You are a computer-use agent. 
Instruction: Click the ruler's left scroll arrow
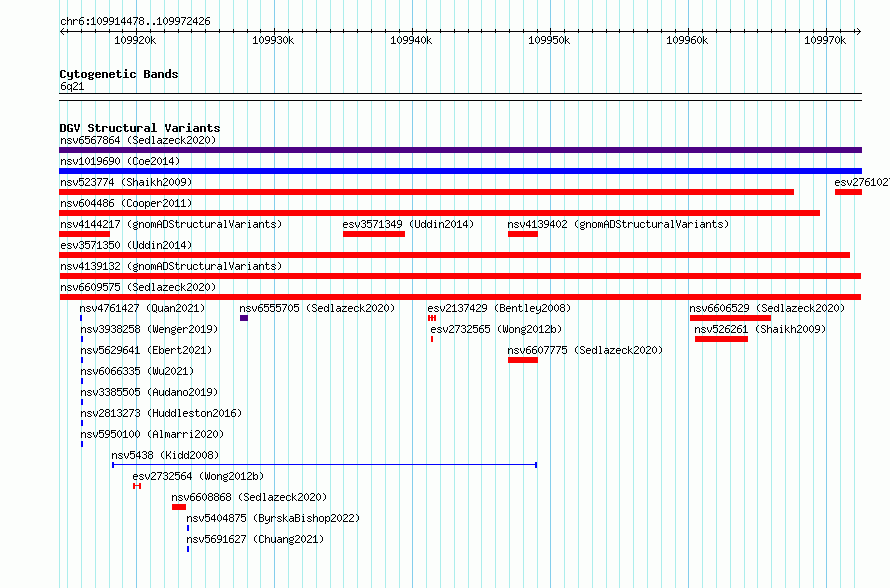pyautogui.click(x=62, y=32)
